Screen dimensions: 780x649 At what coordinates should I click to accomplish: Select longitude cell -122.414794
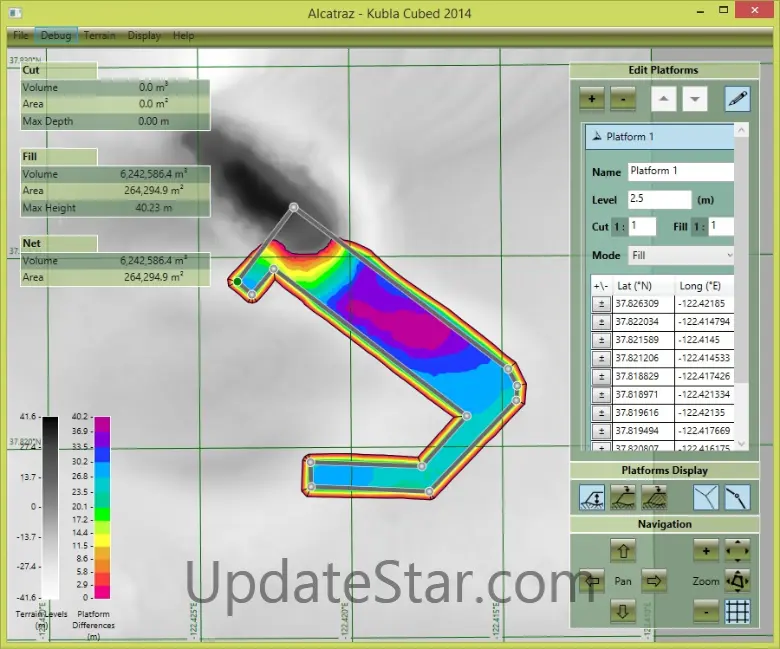coord(704,322)
